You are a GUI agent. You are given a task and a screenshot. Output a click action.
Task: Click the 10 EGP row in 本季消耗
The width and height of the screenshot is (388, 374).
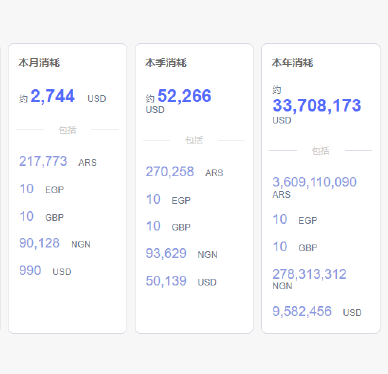(x=168, y=200)
